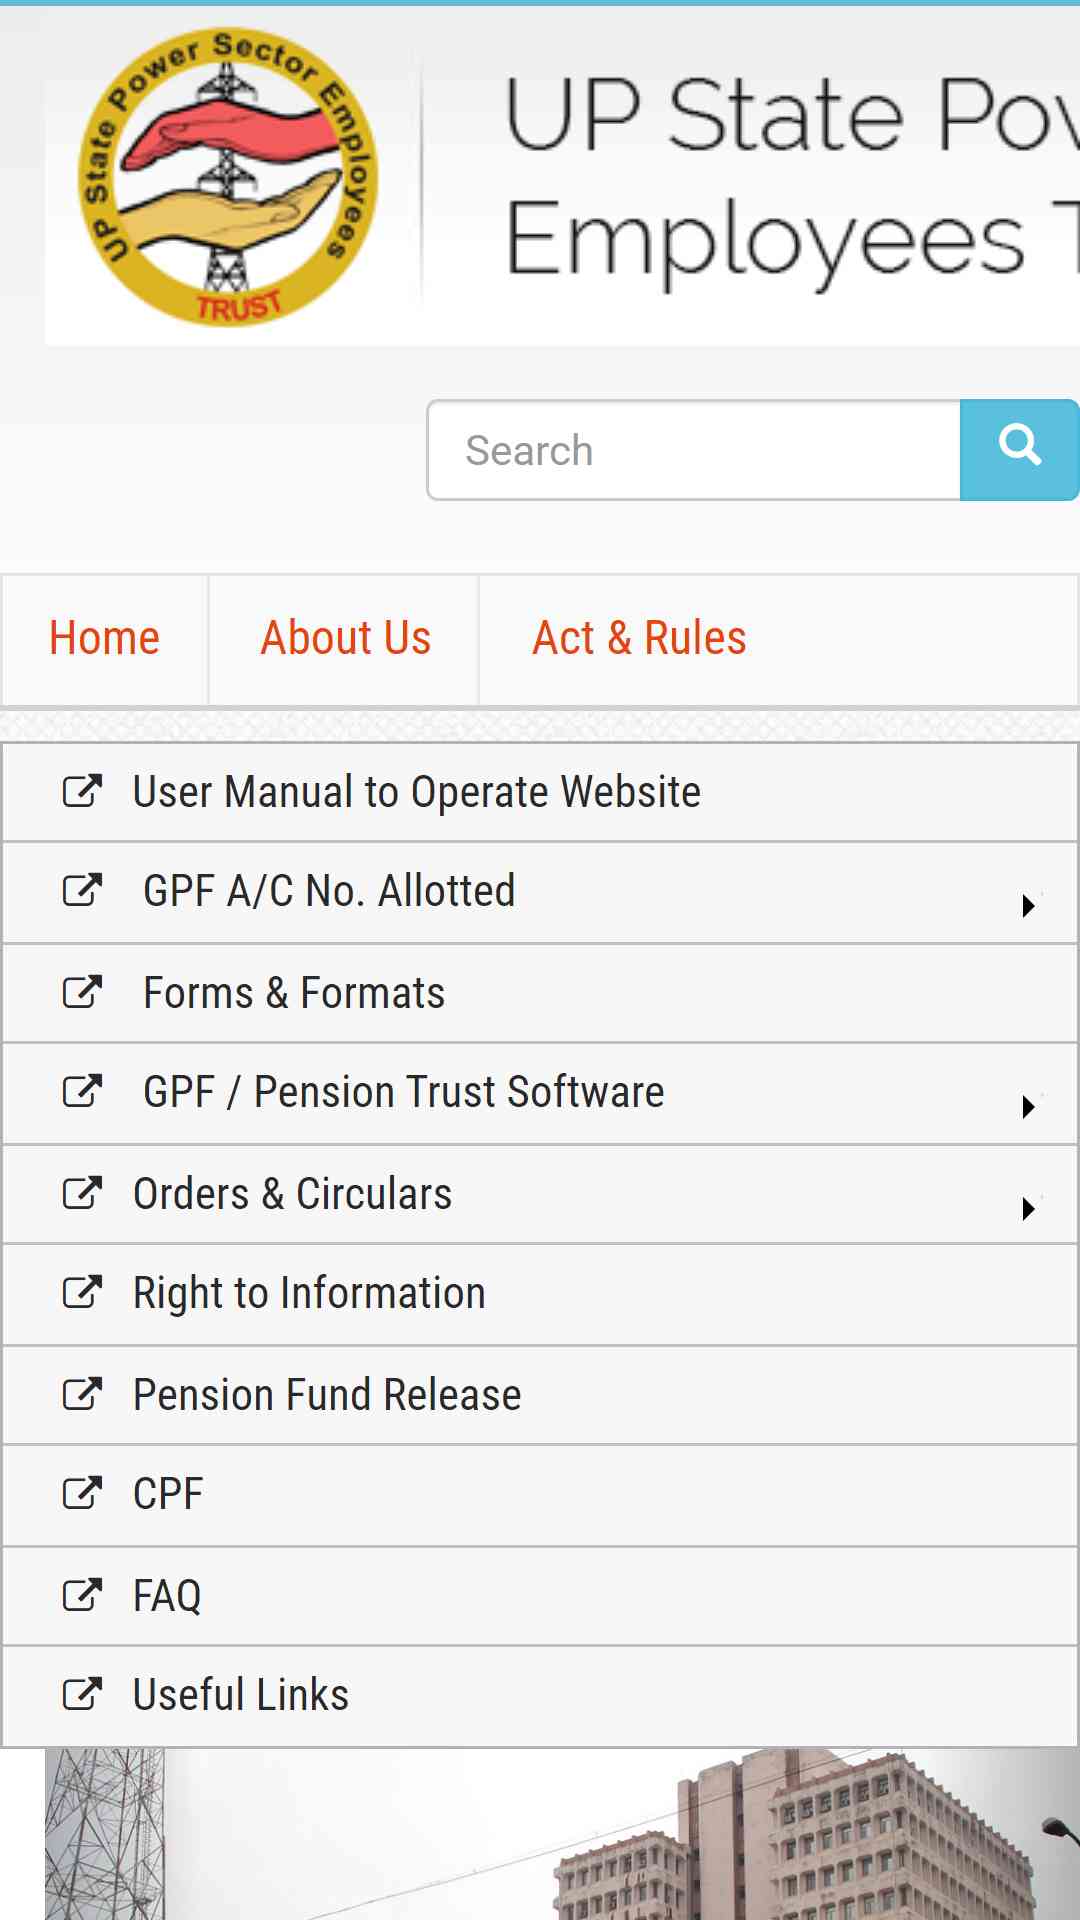Expand Orders & Circulars submenu arrow
Image resolution: width=1080 pixels, height=1920 pixels.
click(1028, 1209)
